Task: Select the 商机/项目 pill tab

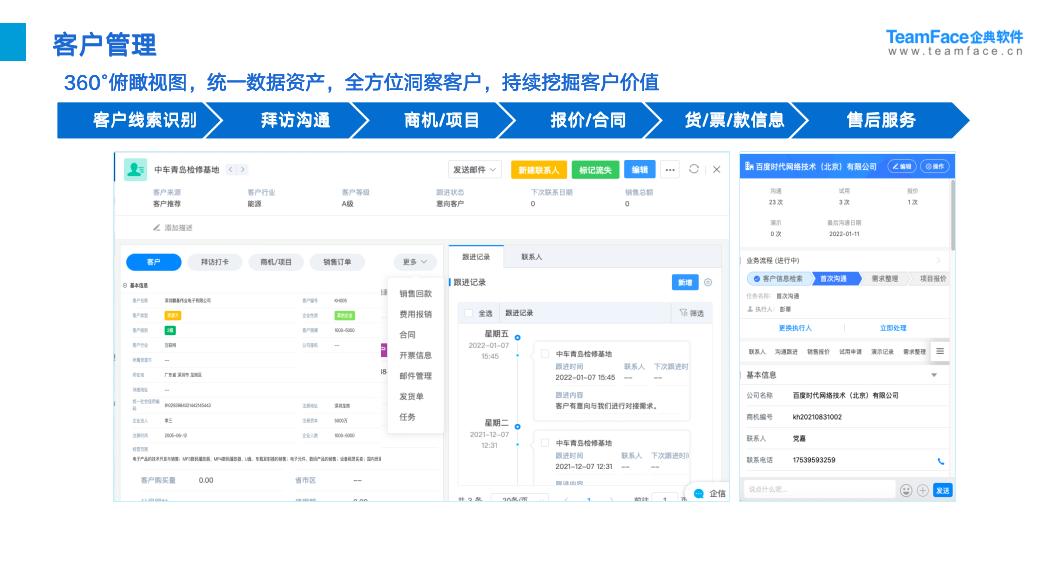Action: point(276,262)
